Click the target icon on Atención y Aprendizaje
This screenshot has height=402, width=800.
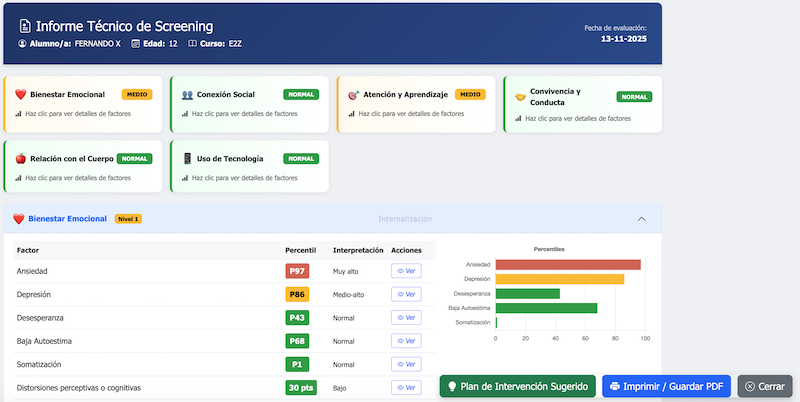click(353, 94)
